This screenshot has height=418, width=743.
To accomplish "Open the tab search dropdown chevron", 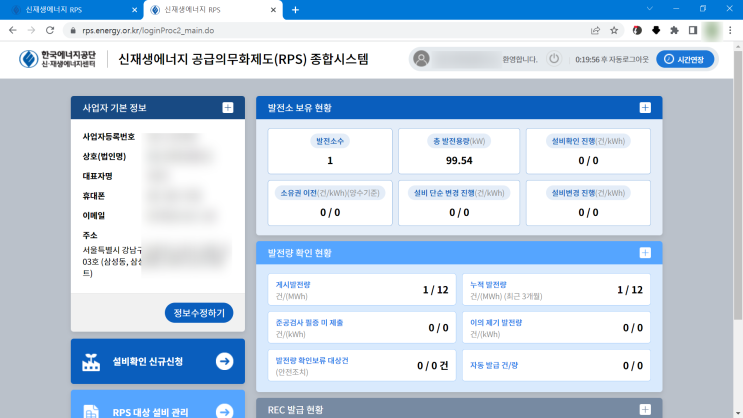I will pyautogui.click(x=650, y=9).
